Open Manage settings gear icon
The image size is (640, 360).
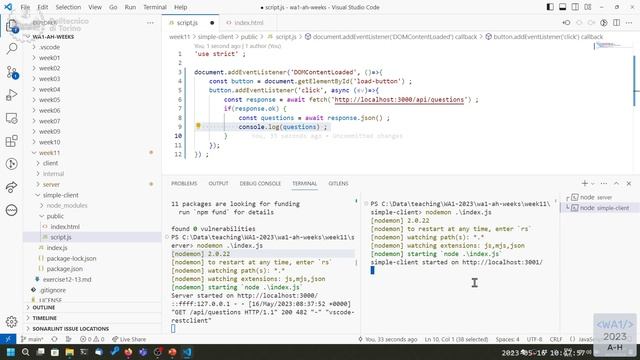coord(11,322)
